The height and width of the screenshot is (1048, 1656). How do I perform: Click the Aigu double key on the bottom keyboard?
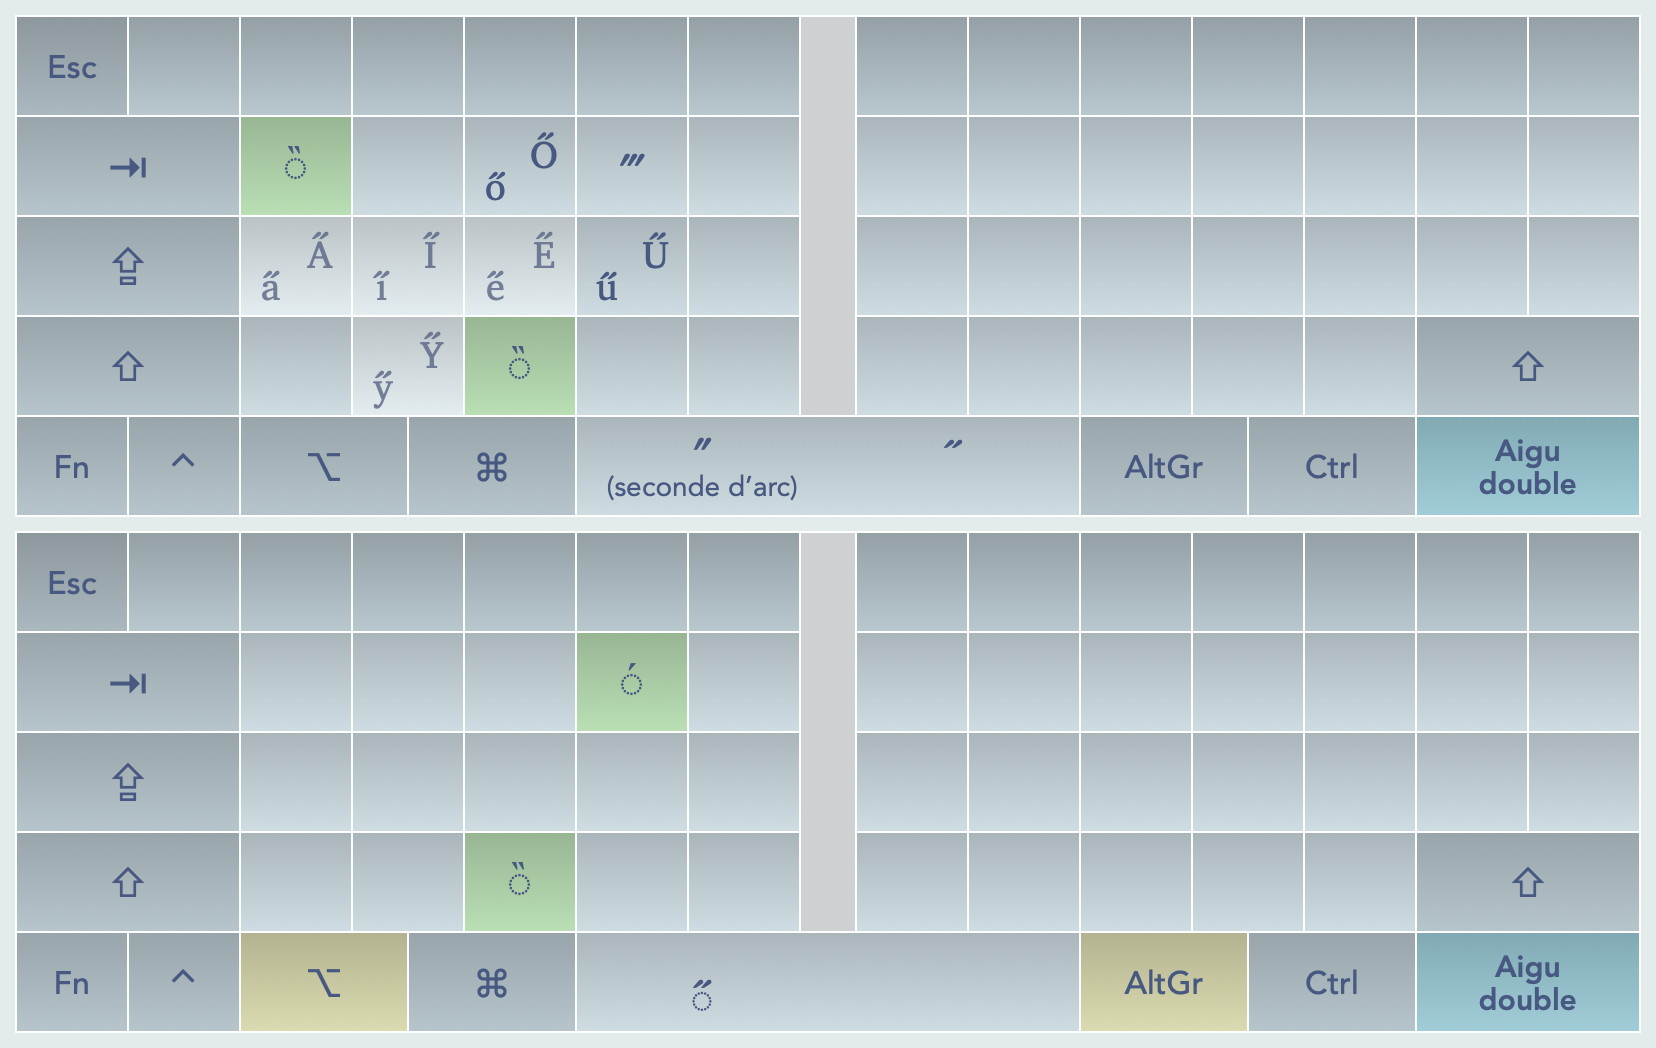(1527, 982)
